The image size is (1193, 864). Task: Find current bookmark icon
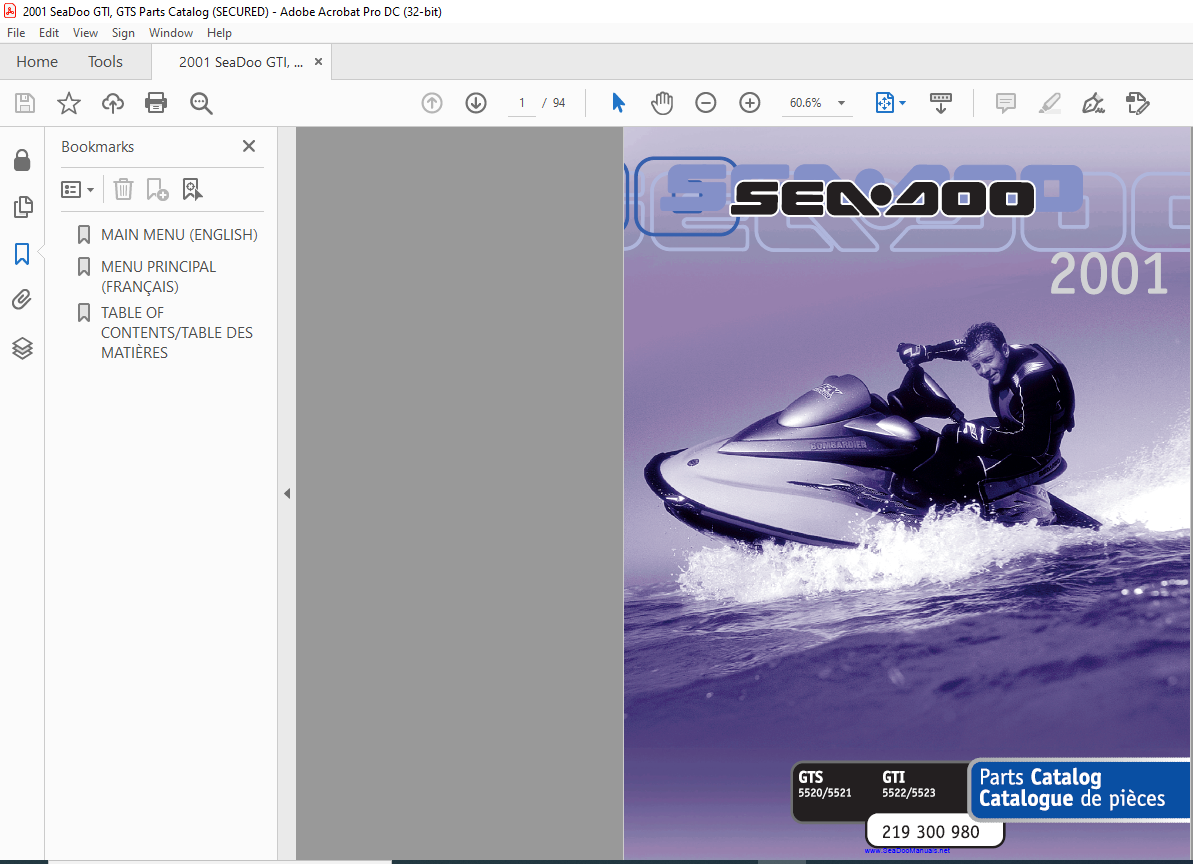[x=192, y=189]
